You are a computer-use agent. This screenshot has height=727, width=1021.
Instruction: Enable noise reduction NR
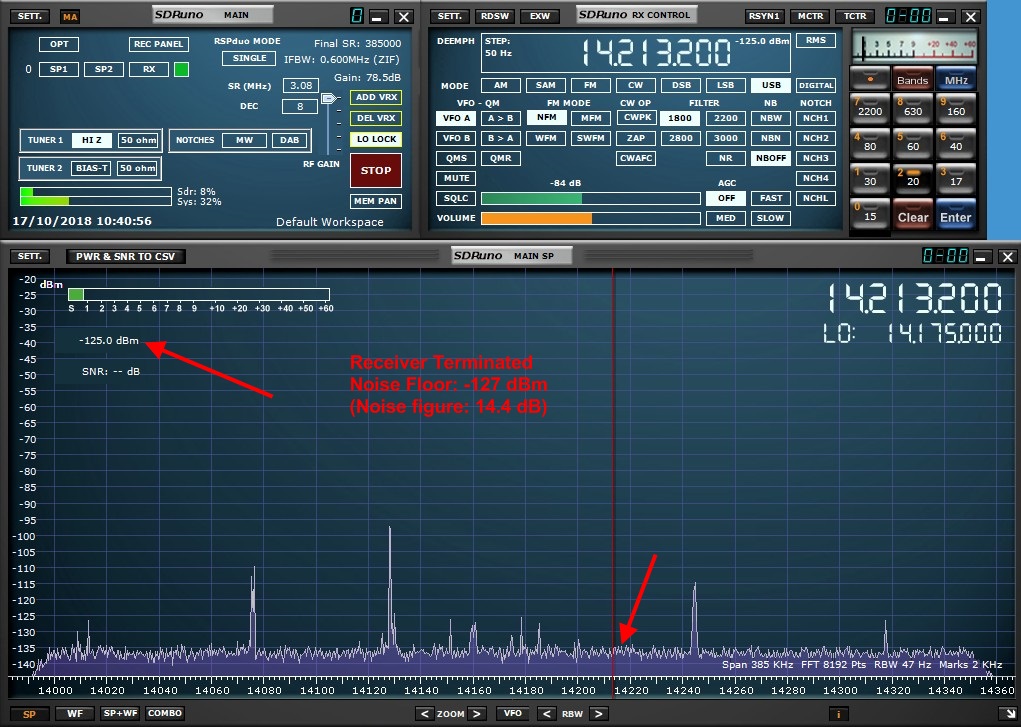725,158
